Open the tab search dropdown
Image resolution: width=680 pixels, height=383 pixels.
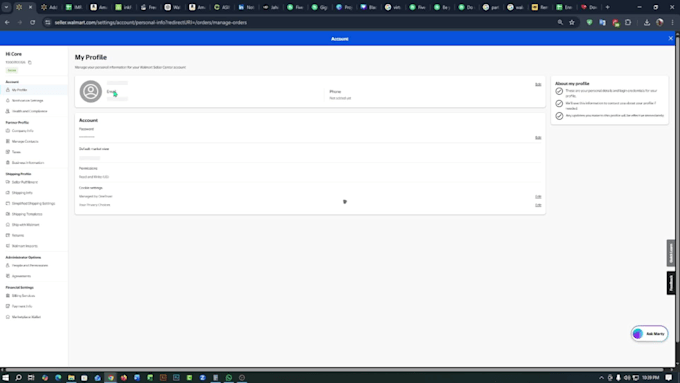[x=6, y=7]
